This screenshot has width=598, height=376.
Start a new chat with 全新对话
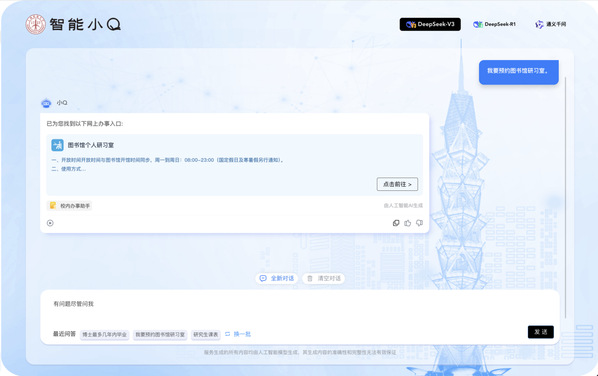point(276,278)
